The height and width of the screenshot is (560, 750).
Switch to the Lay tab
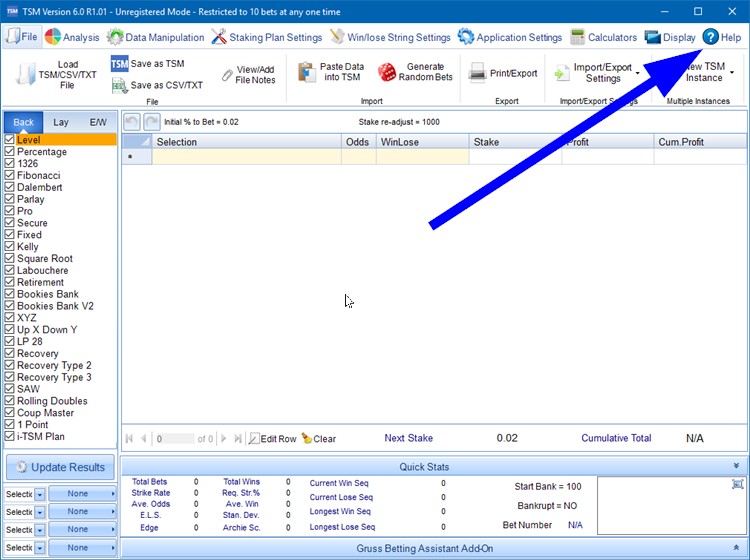pos(61,122)
